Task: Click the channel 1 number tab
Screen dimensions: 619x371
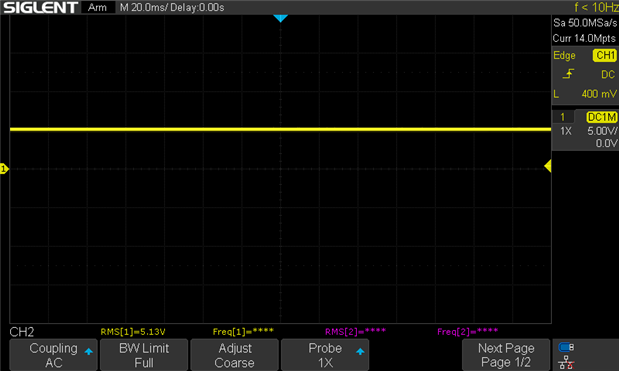Action: [563, 117]
